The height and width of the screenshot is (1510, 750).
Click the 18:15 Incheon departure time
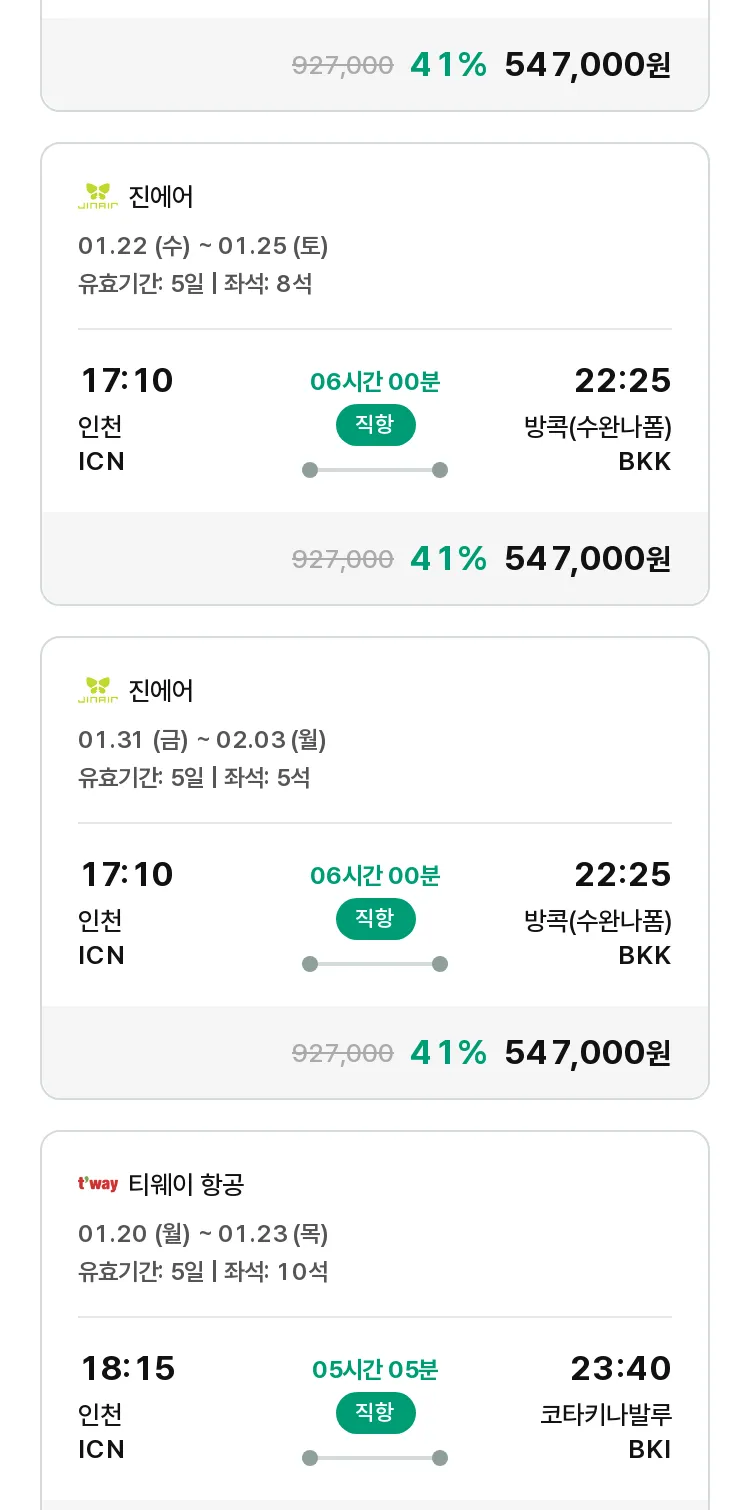click(127, 1368)
